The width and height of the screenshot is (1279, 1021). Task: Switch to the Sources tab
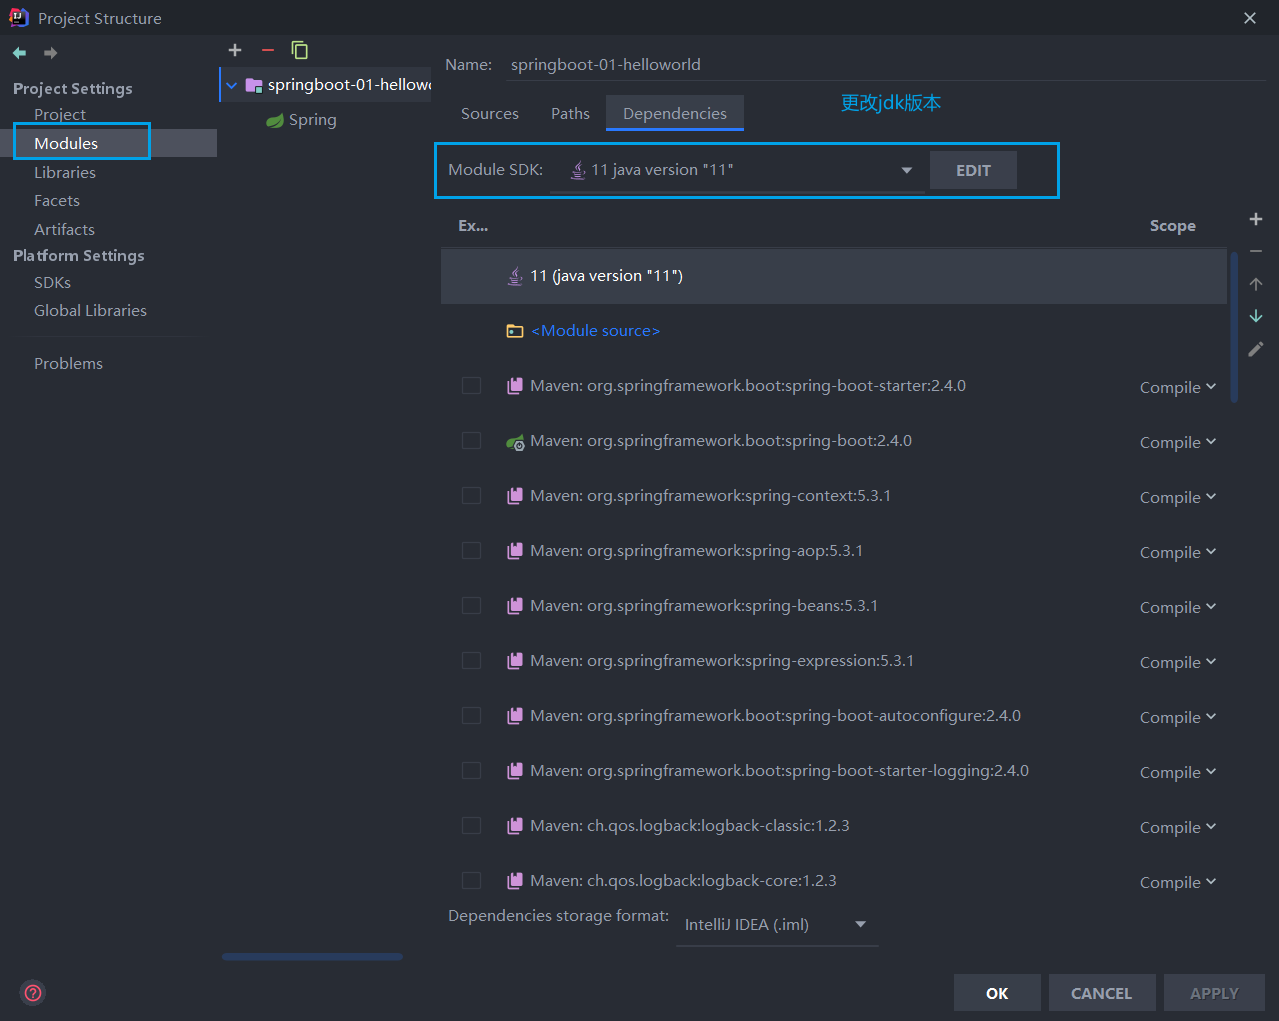click(490, 114)
